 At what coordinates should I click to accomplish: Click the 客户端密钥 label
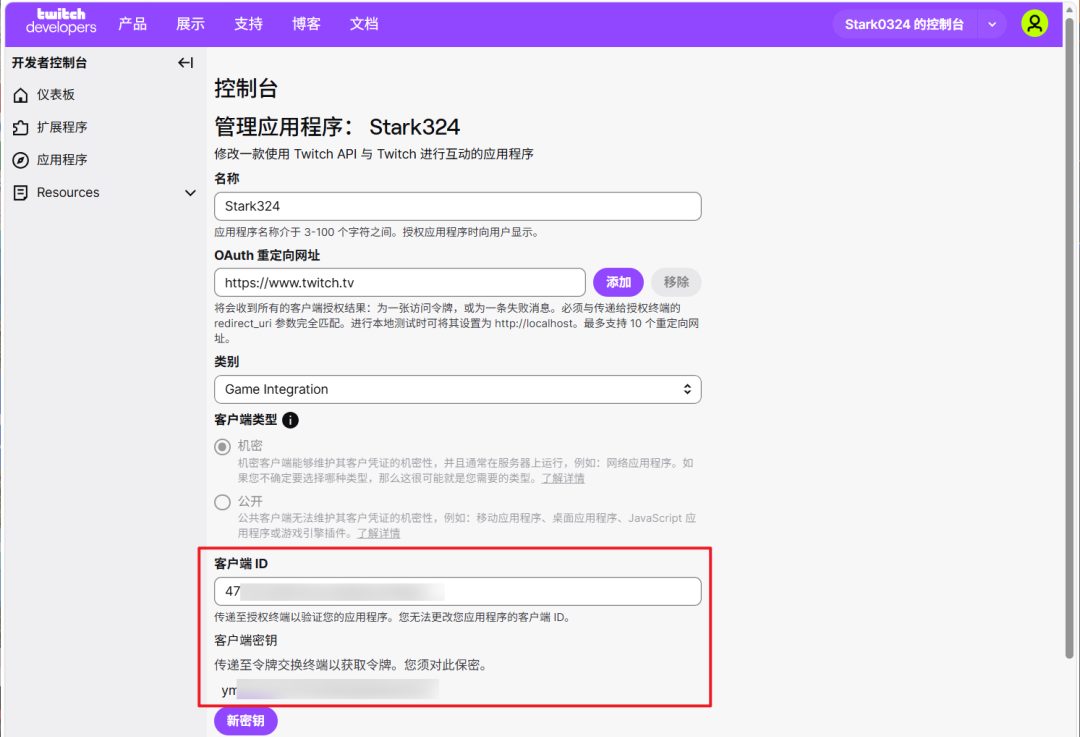245,641
